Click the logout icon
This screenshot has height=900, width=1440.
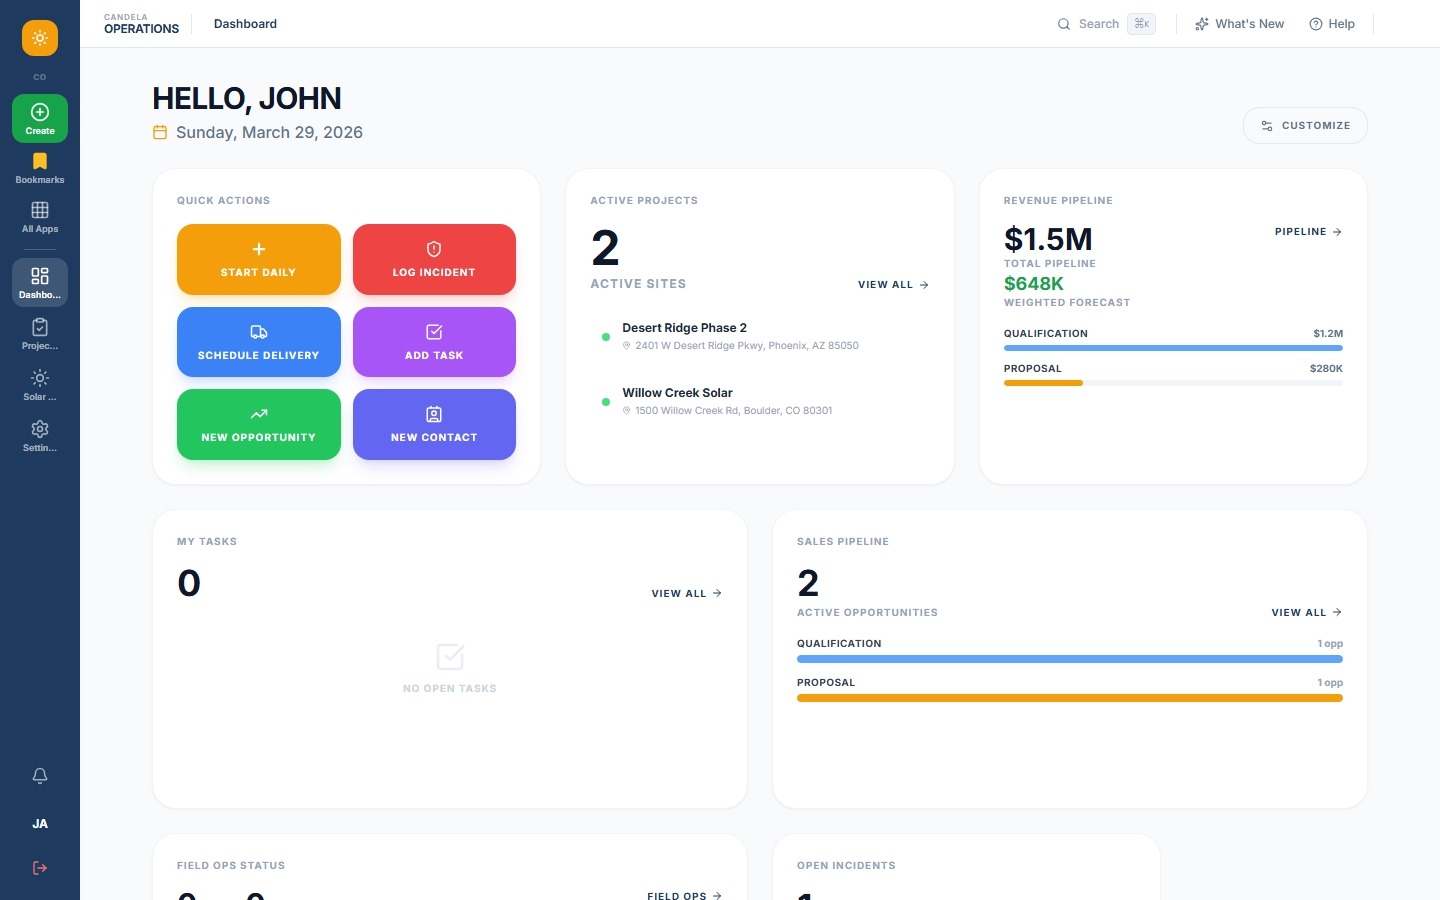point(40,868)
